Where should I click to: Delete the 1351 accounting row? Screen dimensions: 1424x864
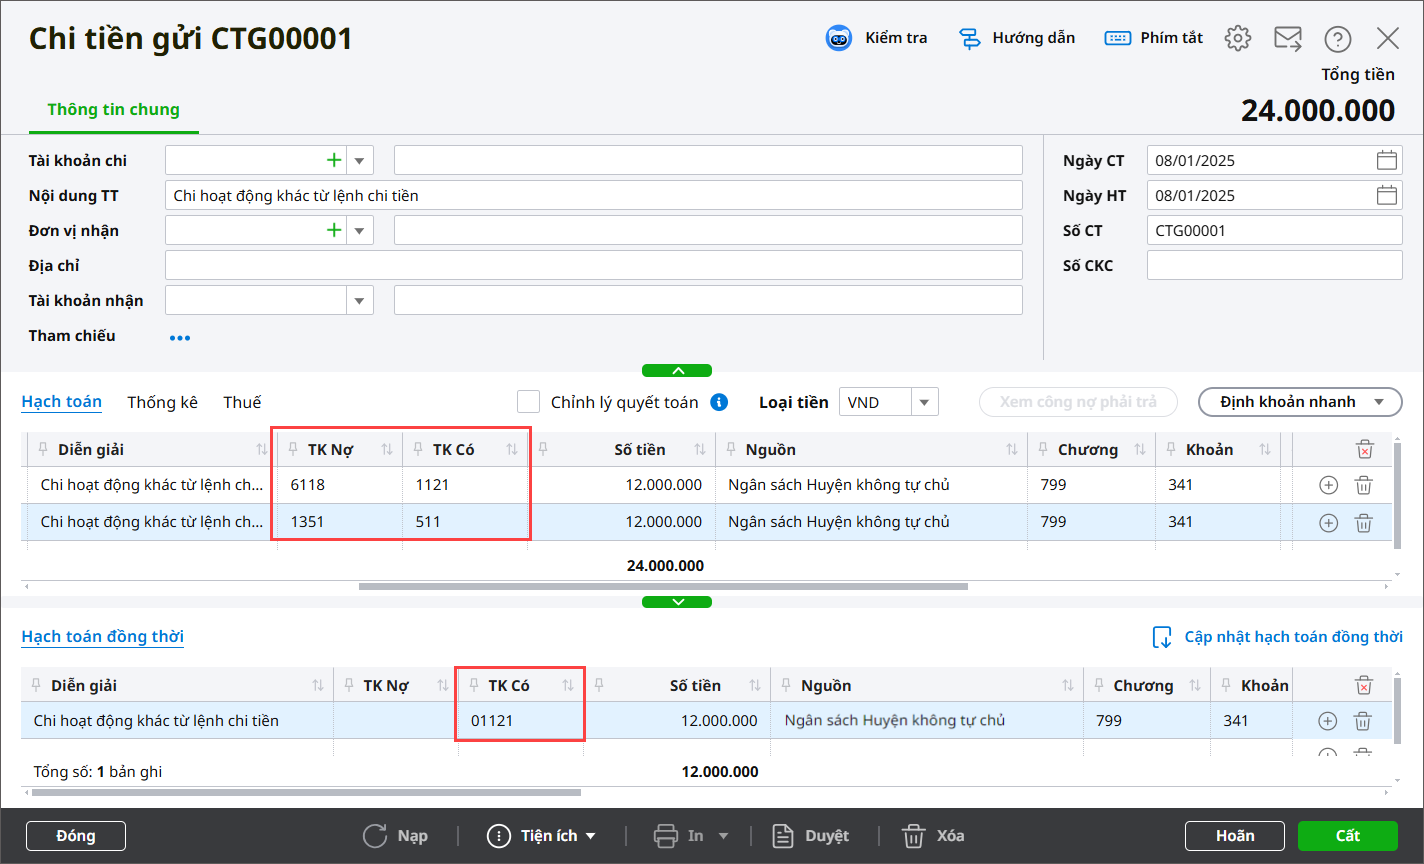(x=1363, y=522)
